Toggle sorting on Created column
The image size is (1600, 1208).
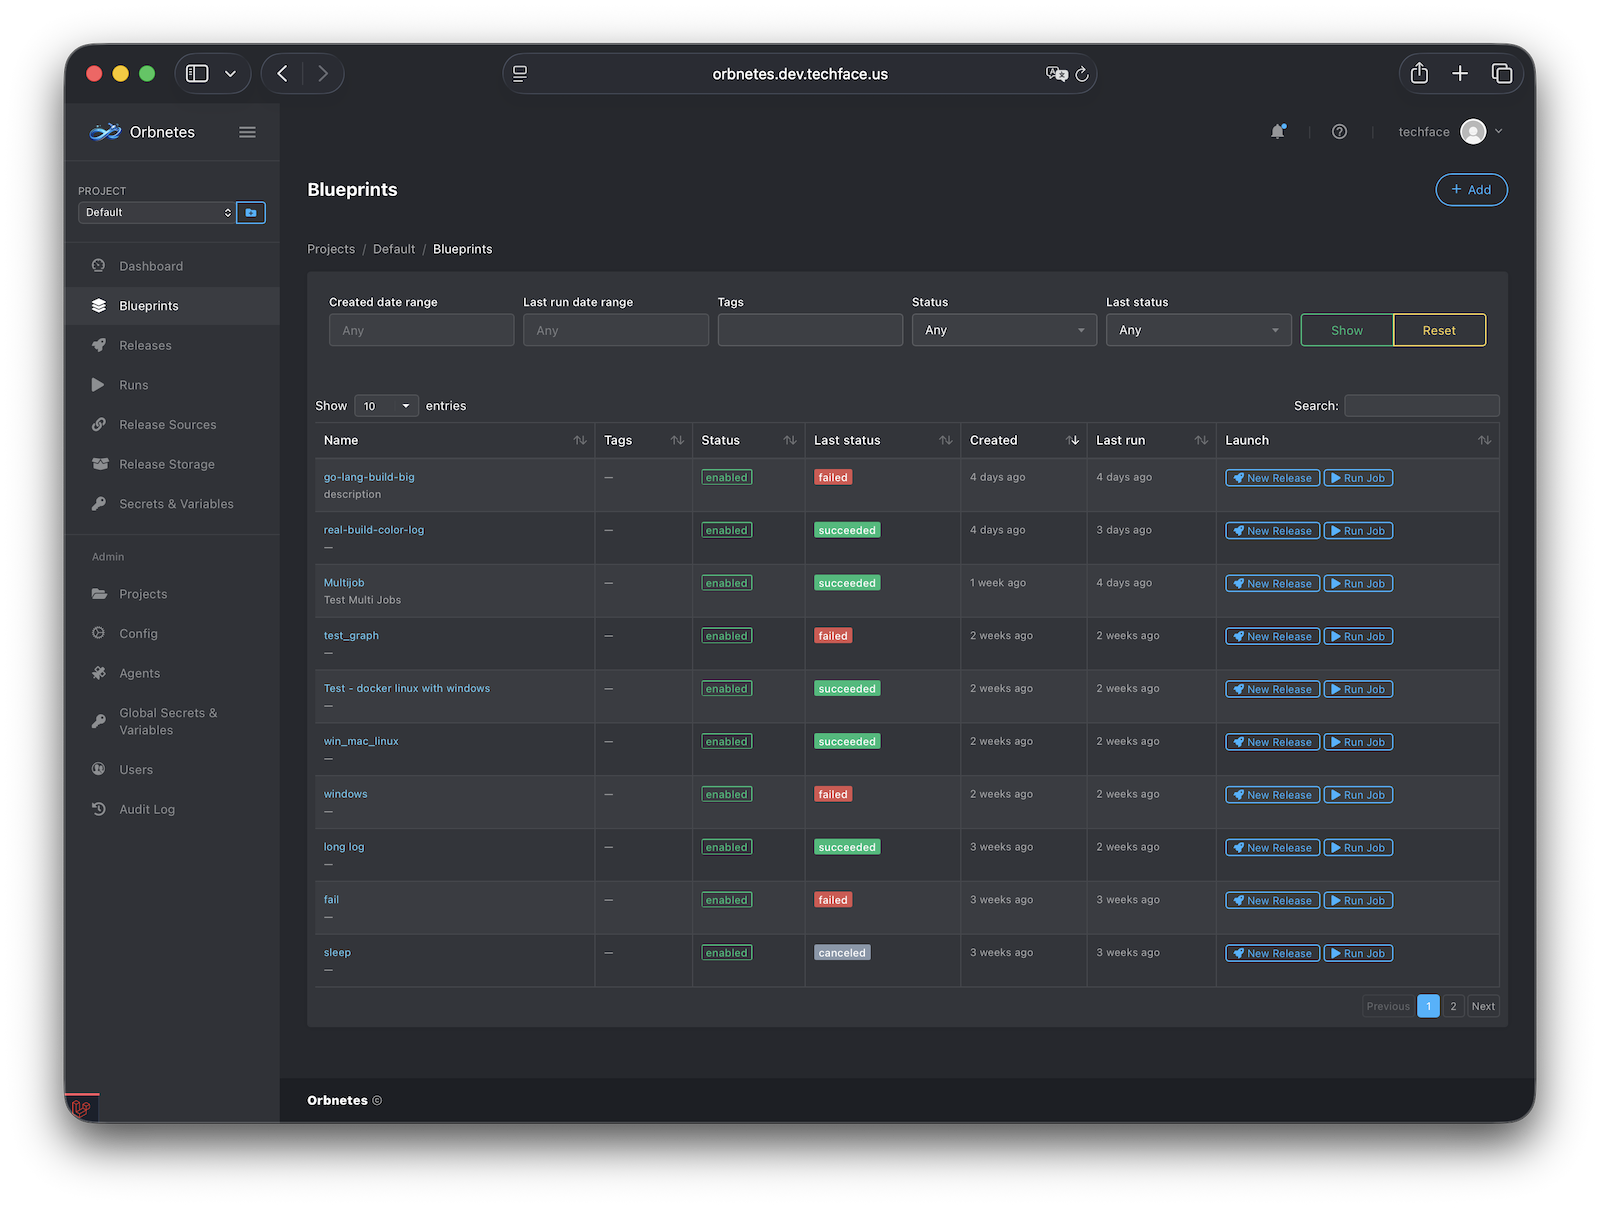click(1072, 441)
